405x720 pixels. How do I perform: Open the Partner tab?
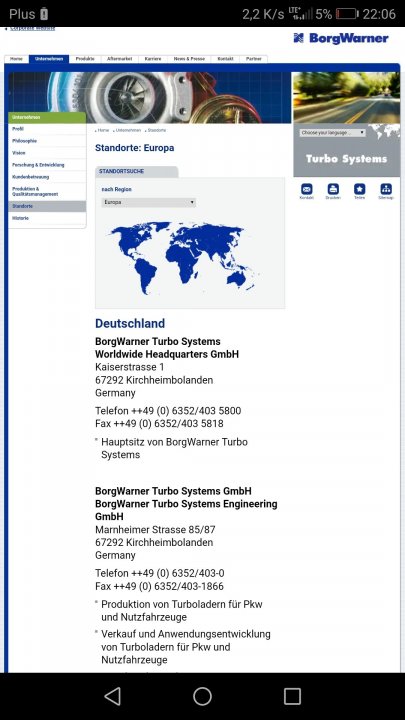(253, 59)
